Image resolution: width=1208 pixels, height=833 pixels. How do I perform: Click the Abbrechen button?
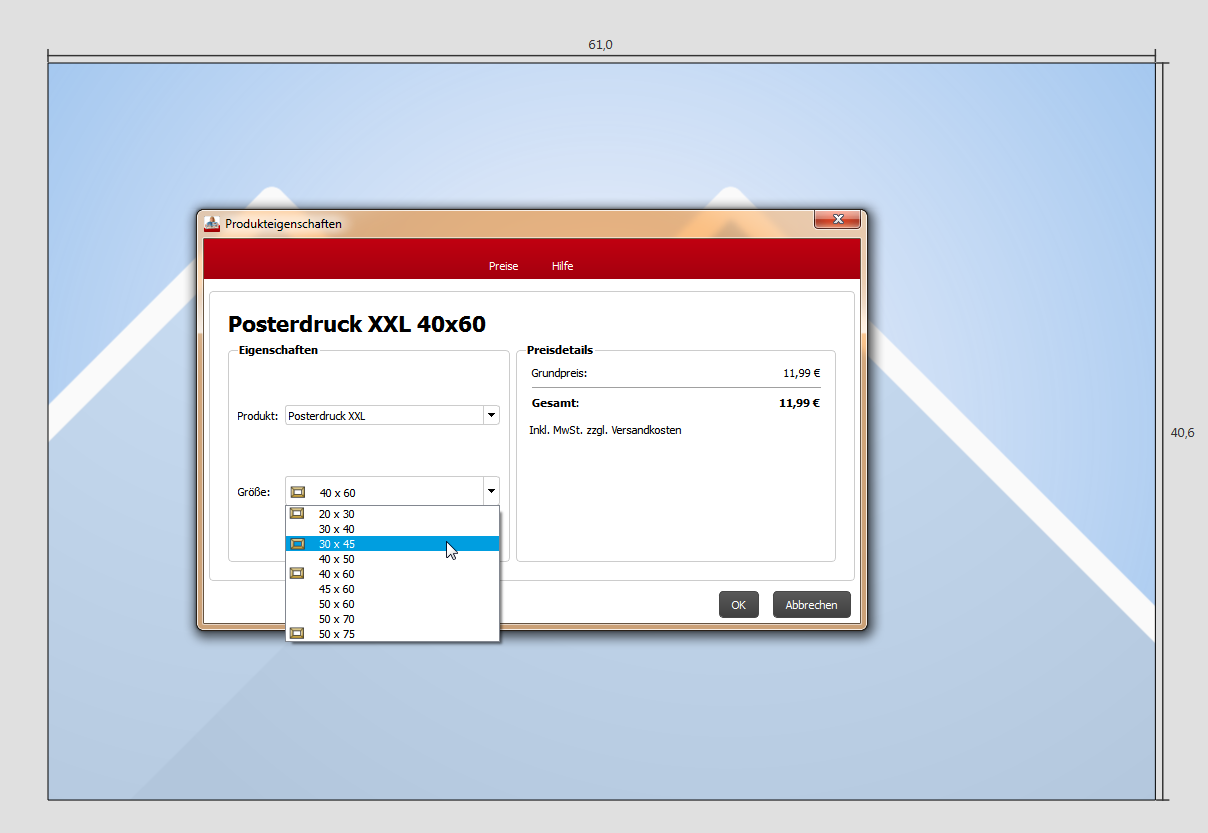pos(811,604)
